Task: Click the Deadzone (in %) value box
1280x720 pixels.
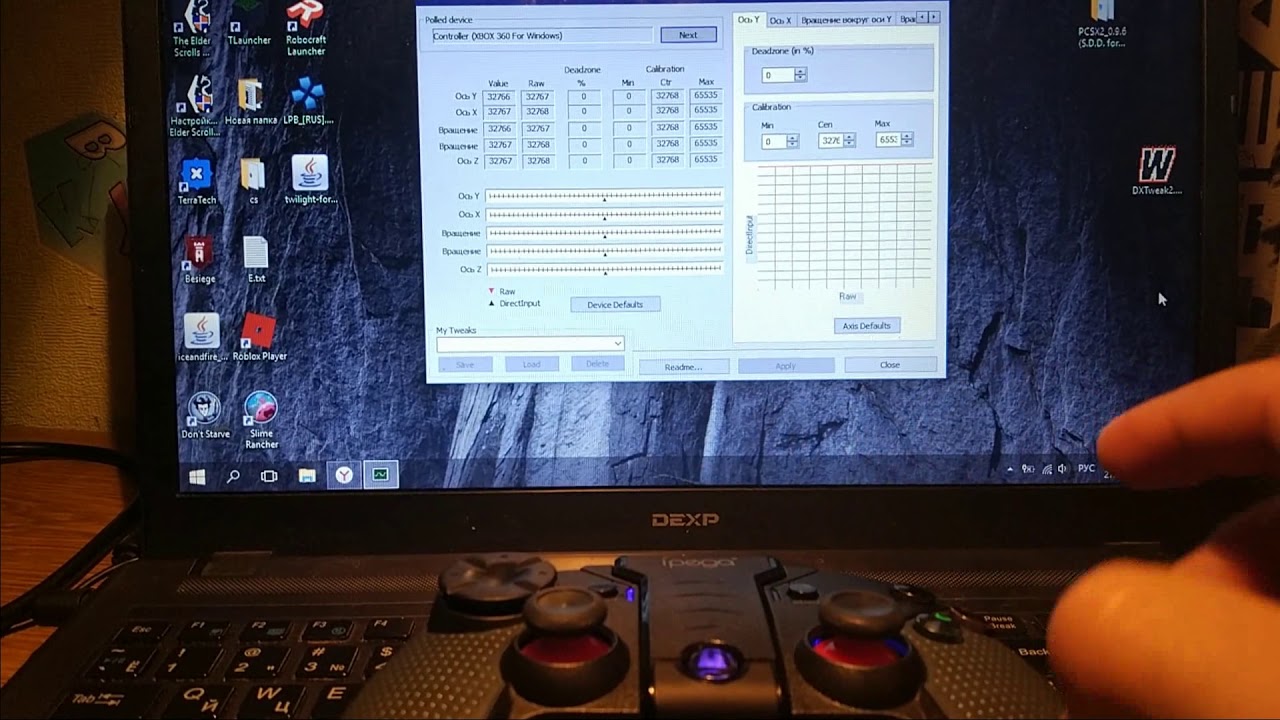Action: [x=778, y=75]
